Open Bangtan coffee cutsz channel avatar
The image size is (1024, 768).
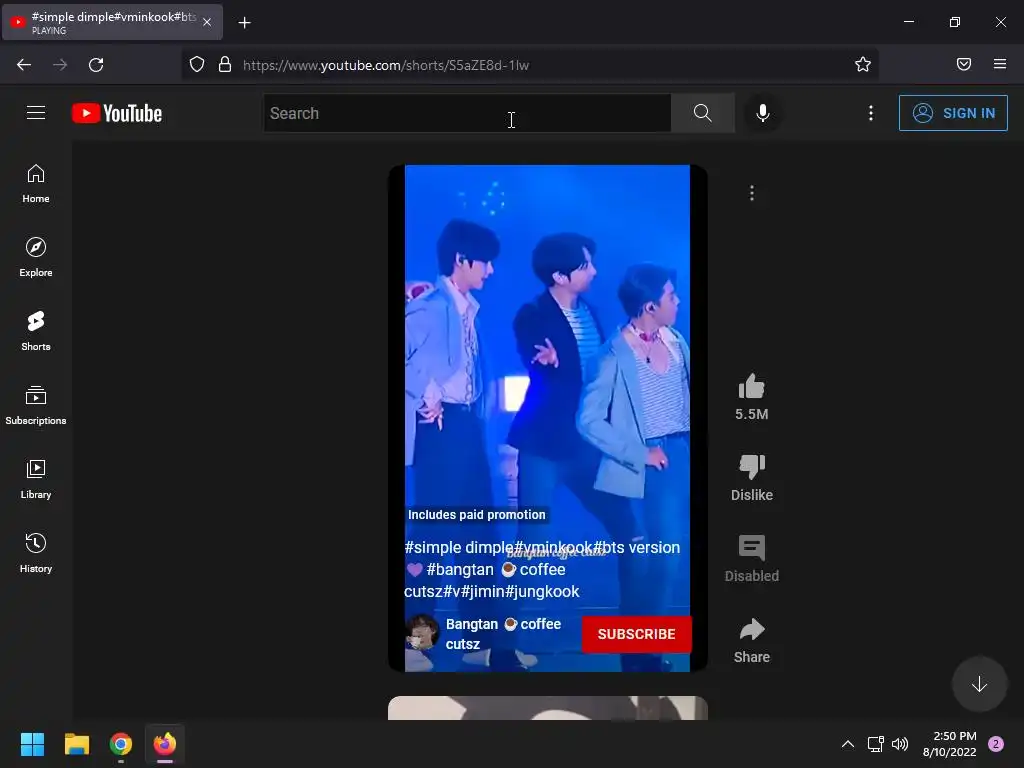click(422, 632)
